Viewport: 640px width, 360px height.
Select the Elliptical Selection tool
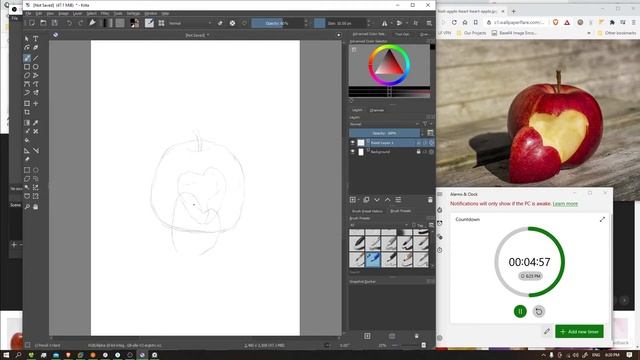pyautogui.click(x=36, y=170)
